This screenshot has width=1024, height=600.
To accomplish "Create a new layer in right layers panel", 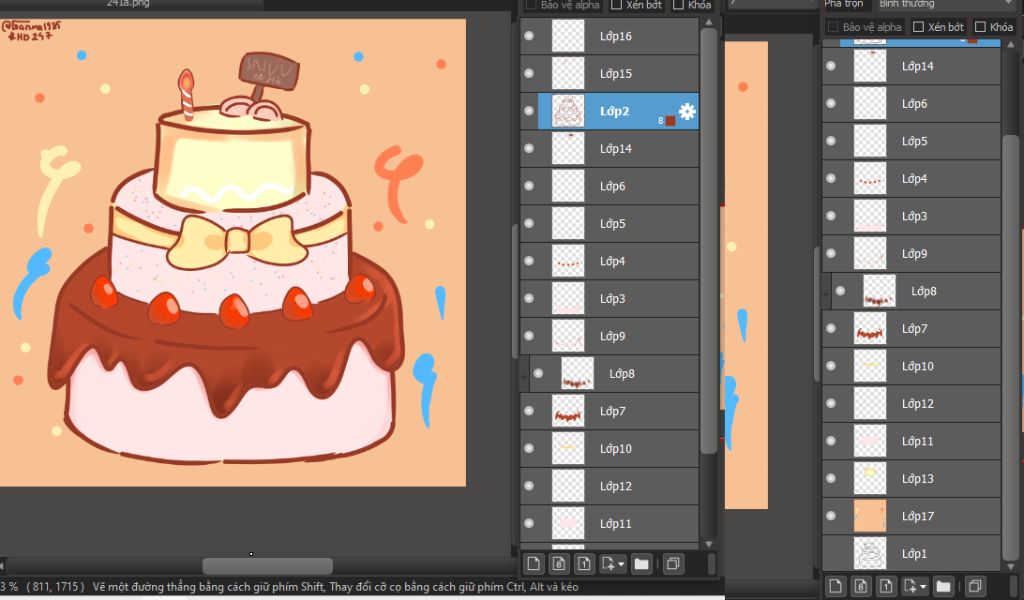I will [x=835, y=586].
